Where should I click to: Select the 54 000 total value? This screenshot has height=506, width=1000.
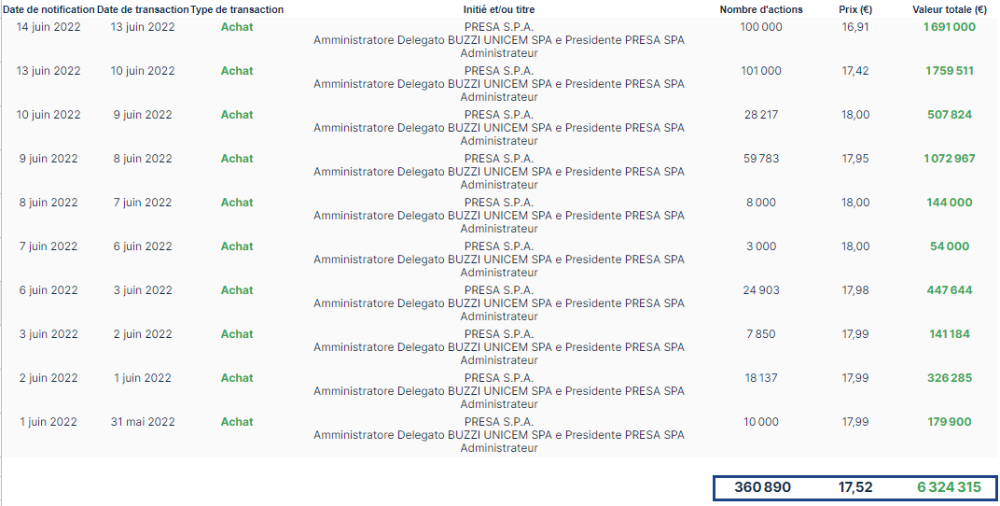tap(950, 247)
